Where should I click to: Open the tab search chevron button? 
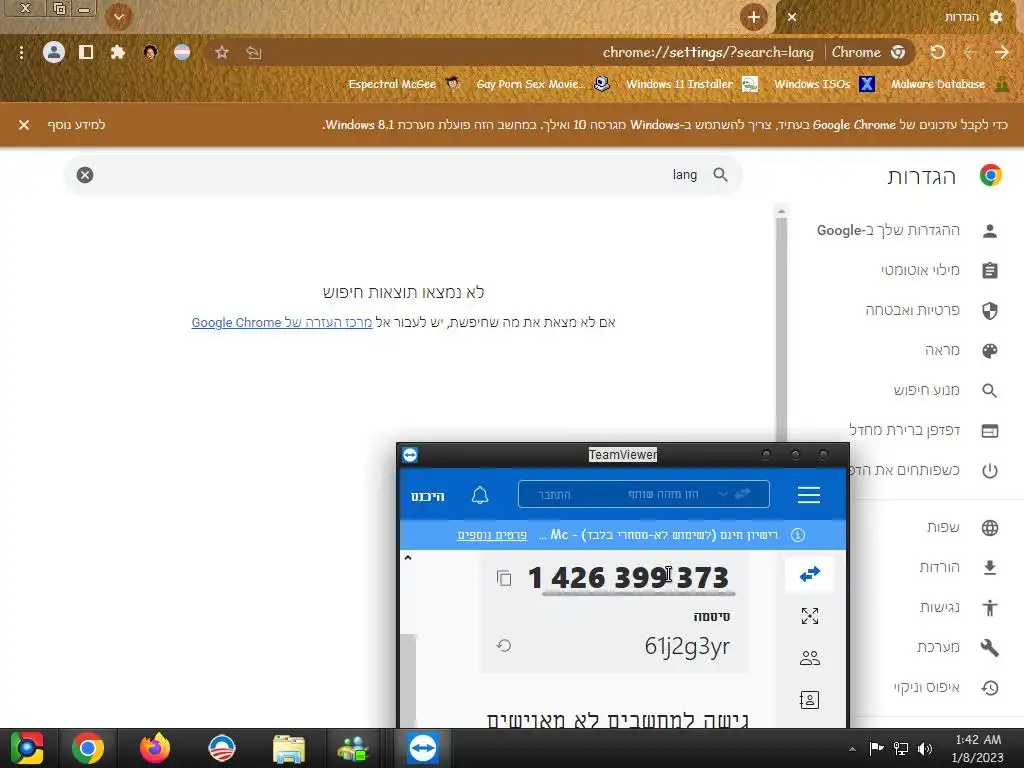119,17
